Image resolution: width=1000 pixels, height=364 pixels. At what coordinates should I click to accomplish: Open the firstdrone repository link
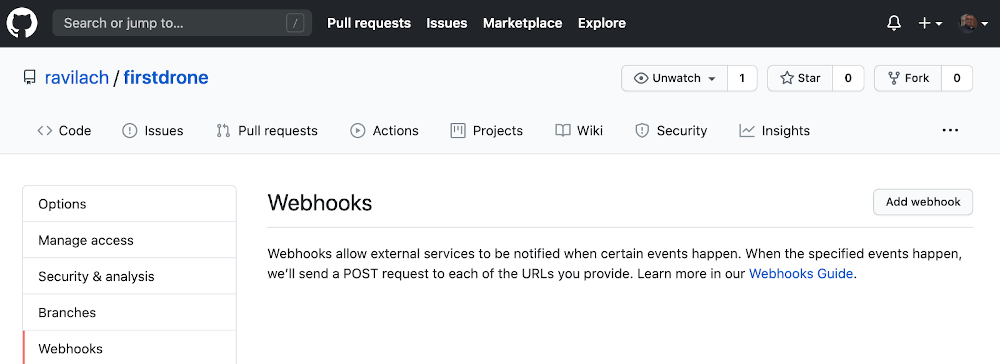[x=166, y=78]
